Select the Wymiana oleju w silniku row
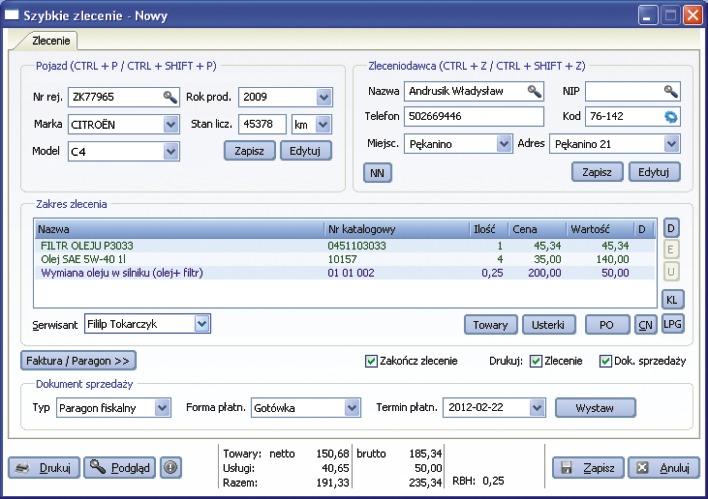Screen dimensions: 708x499 (x=345, y=273)
